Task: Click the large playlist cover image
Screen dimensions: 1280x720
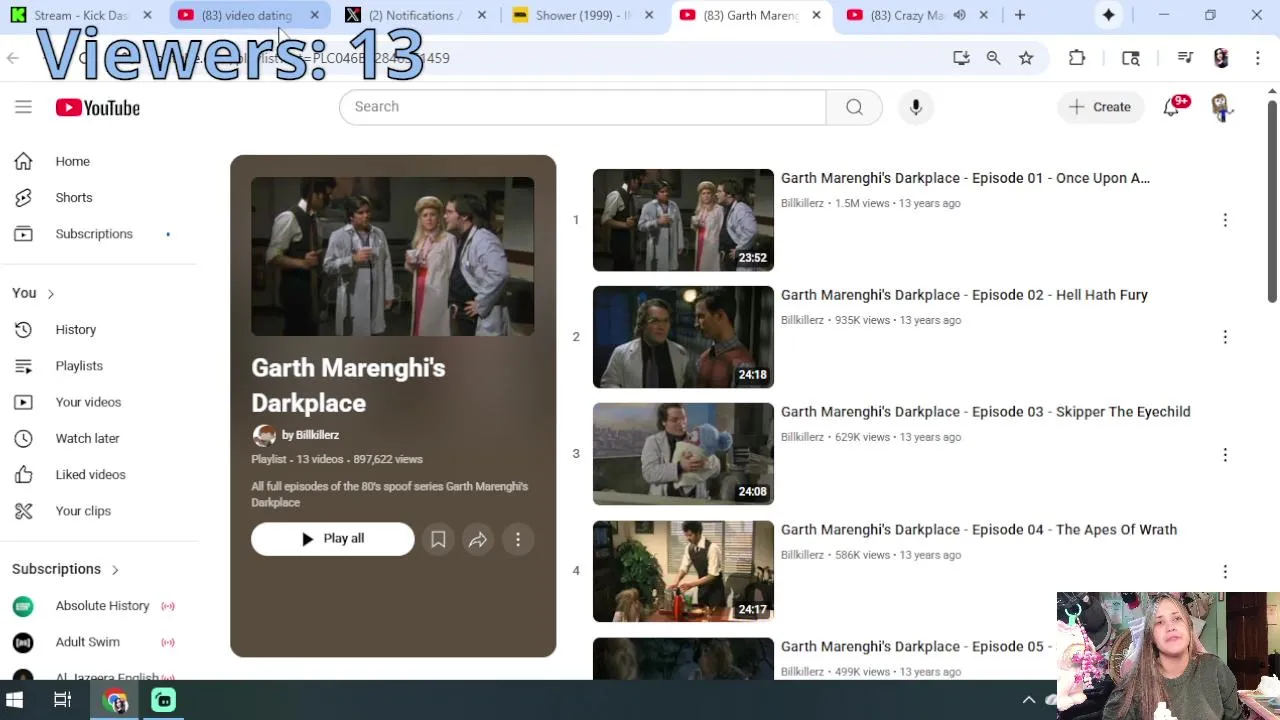Action: (x=392, y=257)
